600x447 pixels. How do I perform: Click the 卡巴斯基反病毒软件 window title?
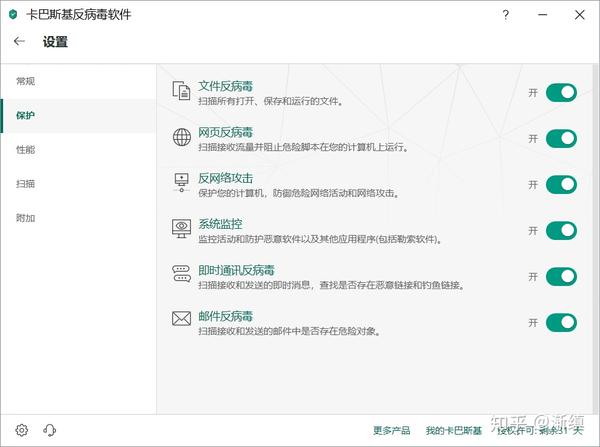79,15
